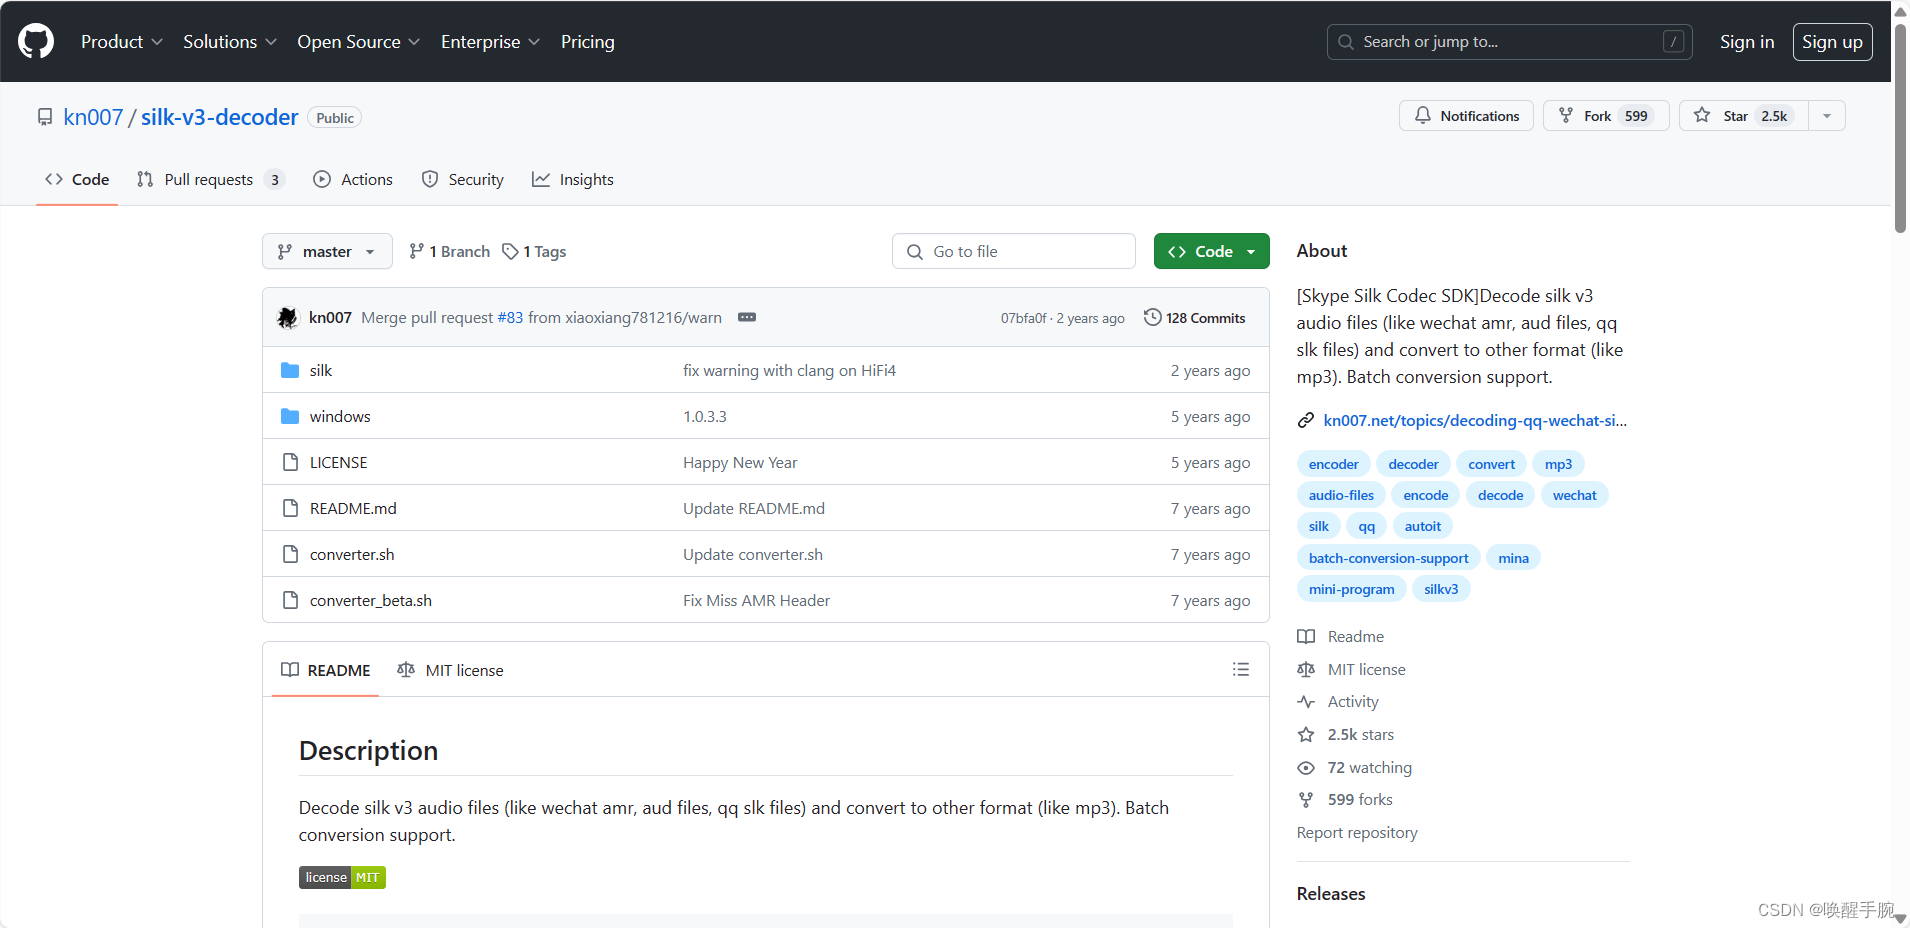Click the Notifications bell button
Image resolution: width=1910 pixels, height=928 pixels.
(x=1466, y=116)
